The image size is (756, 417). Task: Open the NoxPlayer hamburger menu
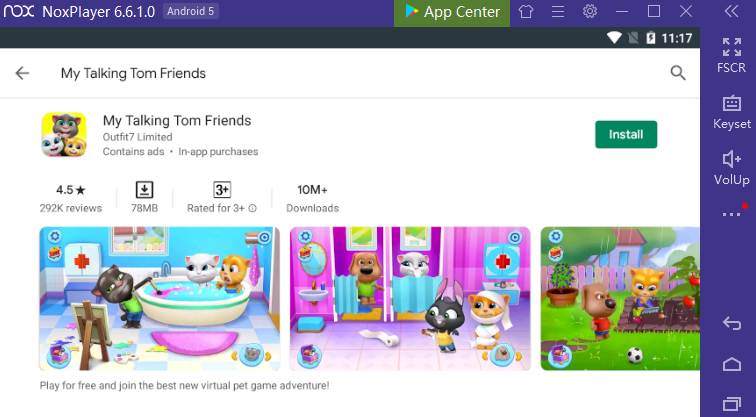(558, 12)
